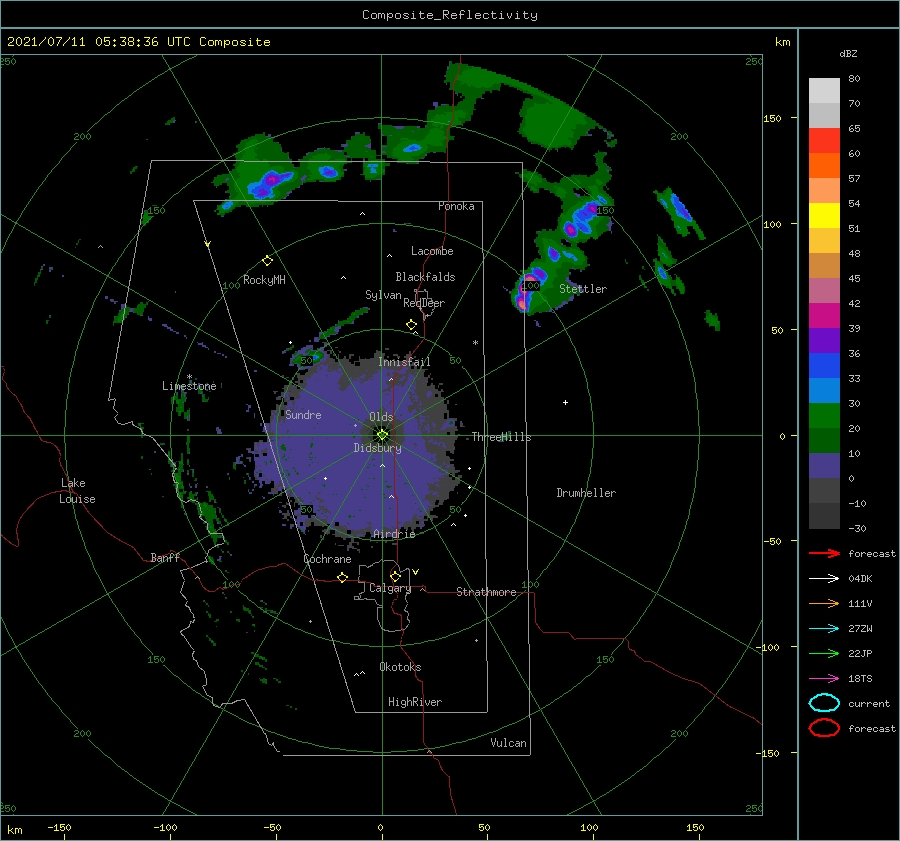
Task: Select the cyan current ellipse symbol
Action: (x=824, y=703)
